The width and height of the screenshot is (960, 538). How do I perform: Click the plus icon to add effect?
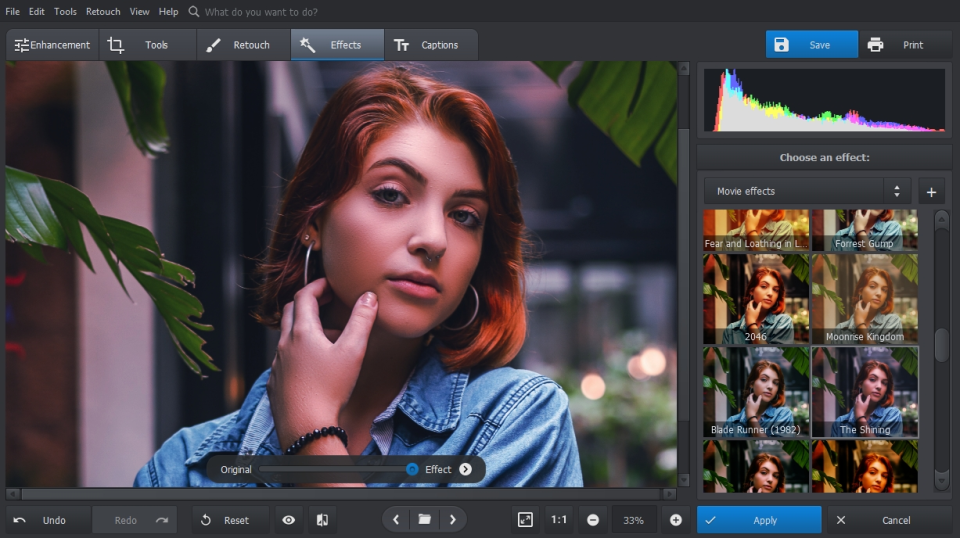pyautogui.click(x=930, y=191)
